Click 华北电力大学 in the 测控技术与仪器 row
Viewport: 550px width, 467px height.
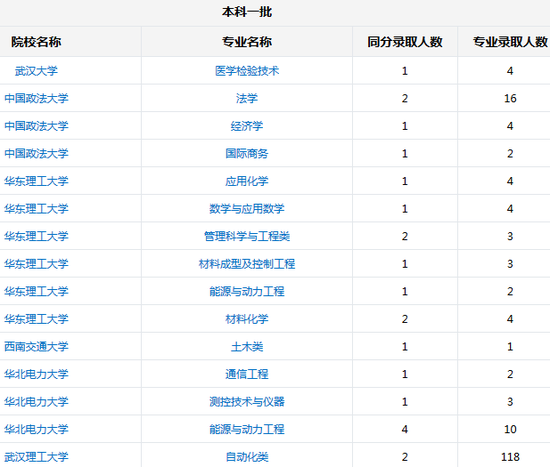click(36, 402)
